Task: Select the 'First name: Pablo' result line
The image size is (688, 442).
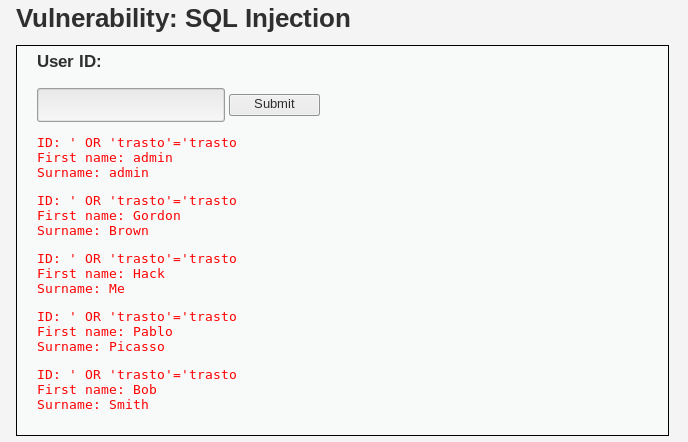Action: 105,332
